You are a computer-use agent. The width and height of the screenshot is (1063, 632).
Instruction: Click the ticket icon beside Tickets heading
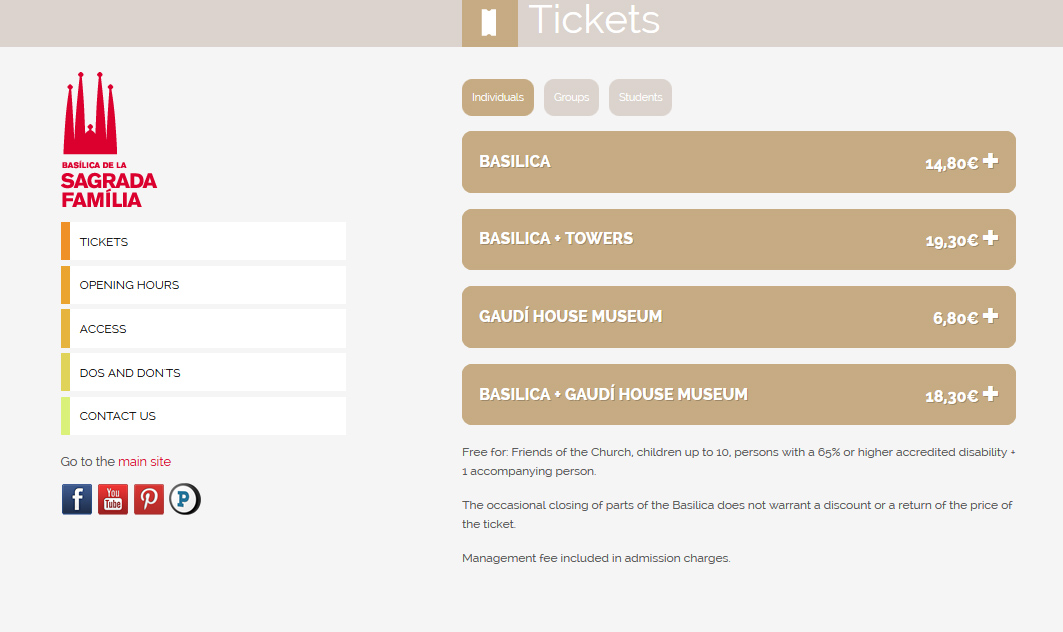click(x=489, y=22)
